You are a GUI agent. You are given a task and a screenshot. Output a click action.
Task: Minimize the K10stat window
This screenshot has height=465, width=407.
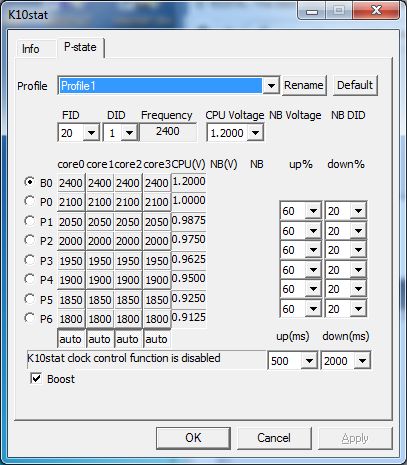point(312,12)
